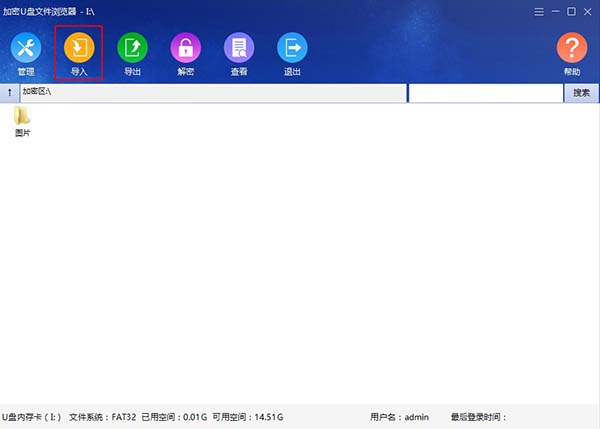Open the 管理 (Manage) tool icon
600x429 pixels.
26,47
